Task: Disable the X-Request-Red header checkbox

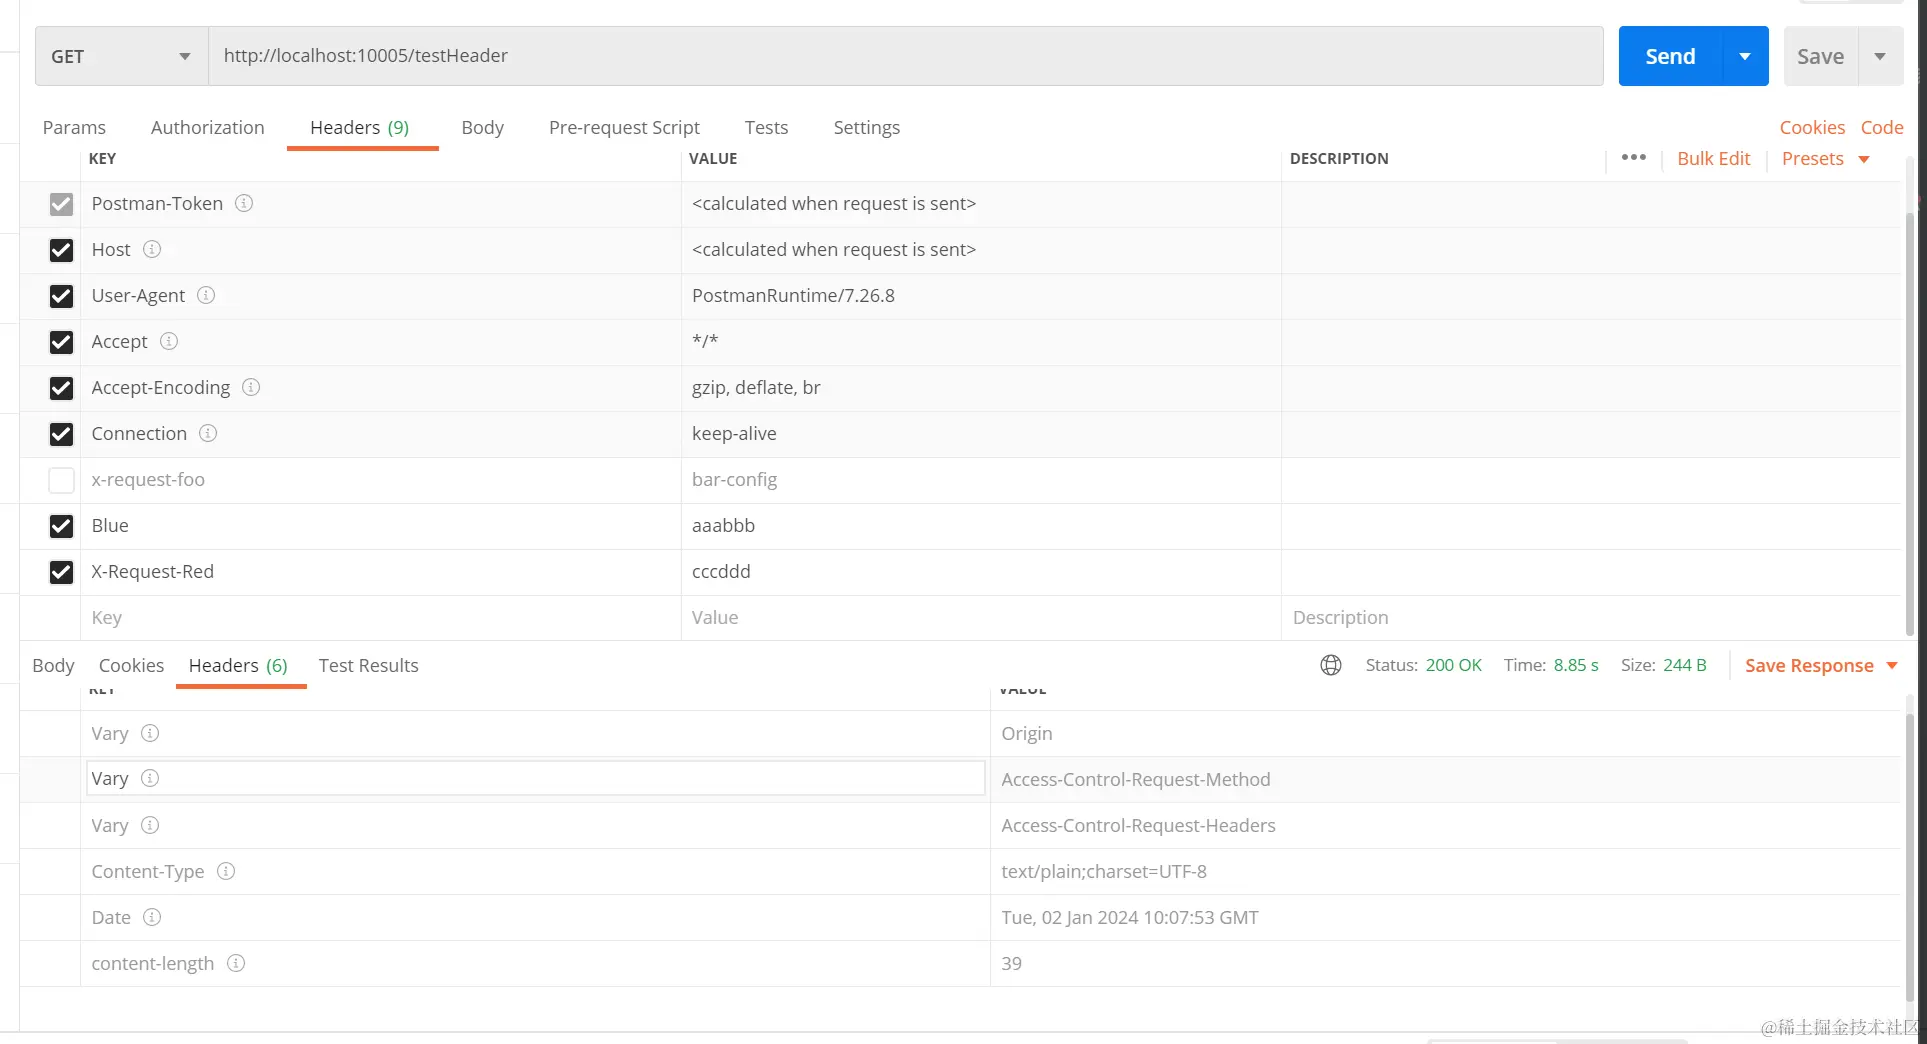Action: 61,572
